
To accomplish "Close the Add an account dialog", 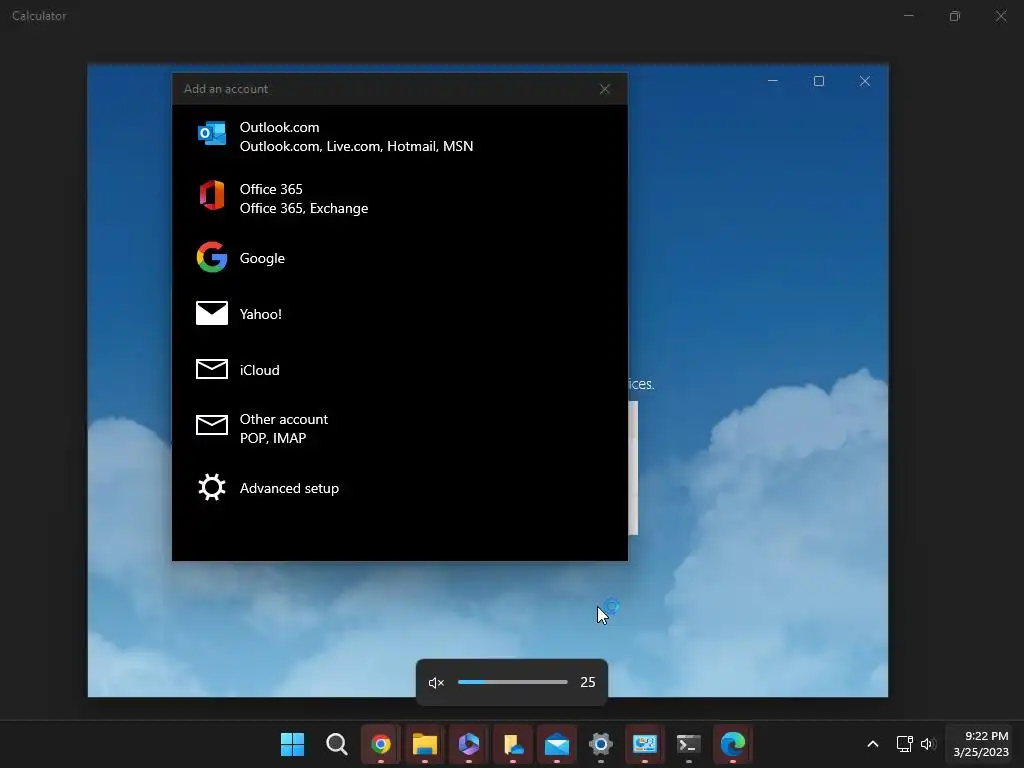I will (605, 89).
